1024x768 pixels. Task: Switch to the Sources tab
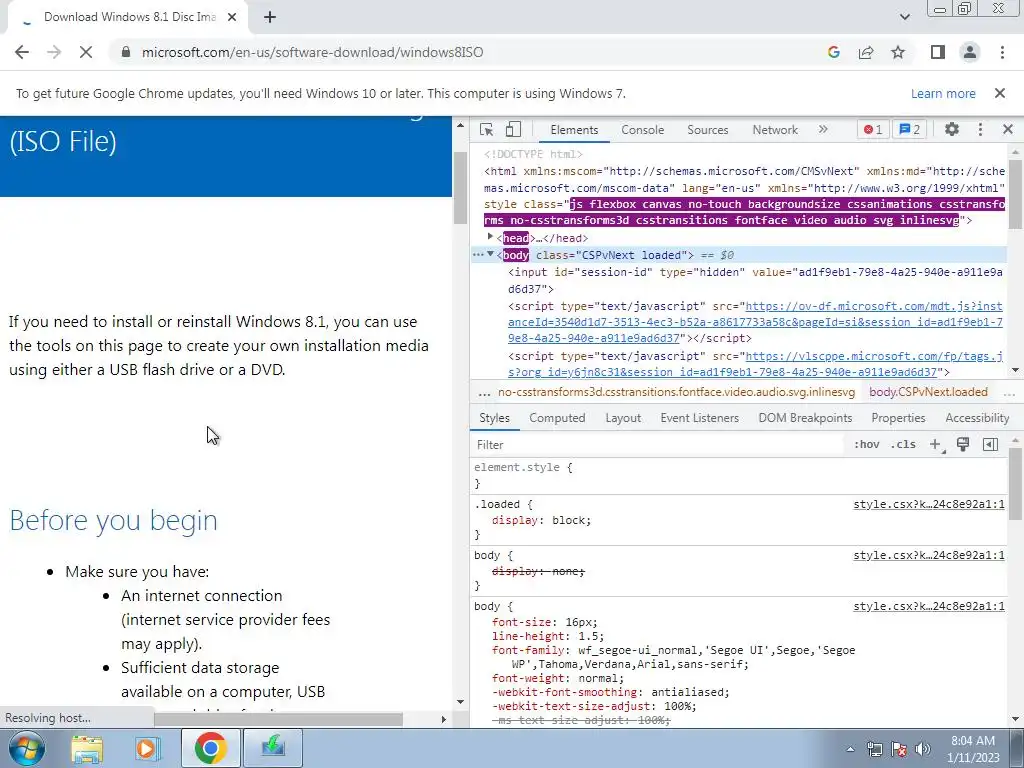(x=707, y=129)
